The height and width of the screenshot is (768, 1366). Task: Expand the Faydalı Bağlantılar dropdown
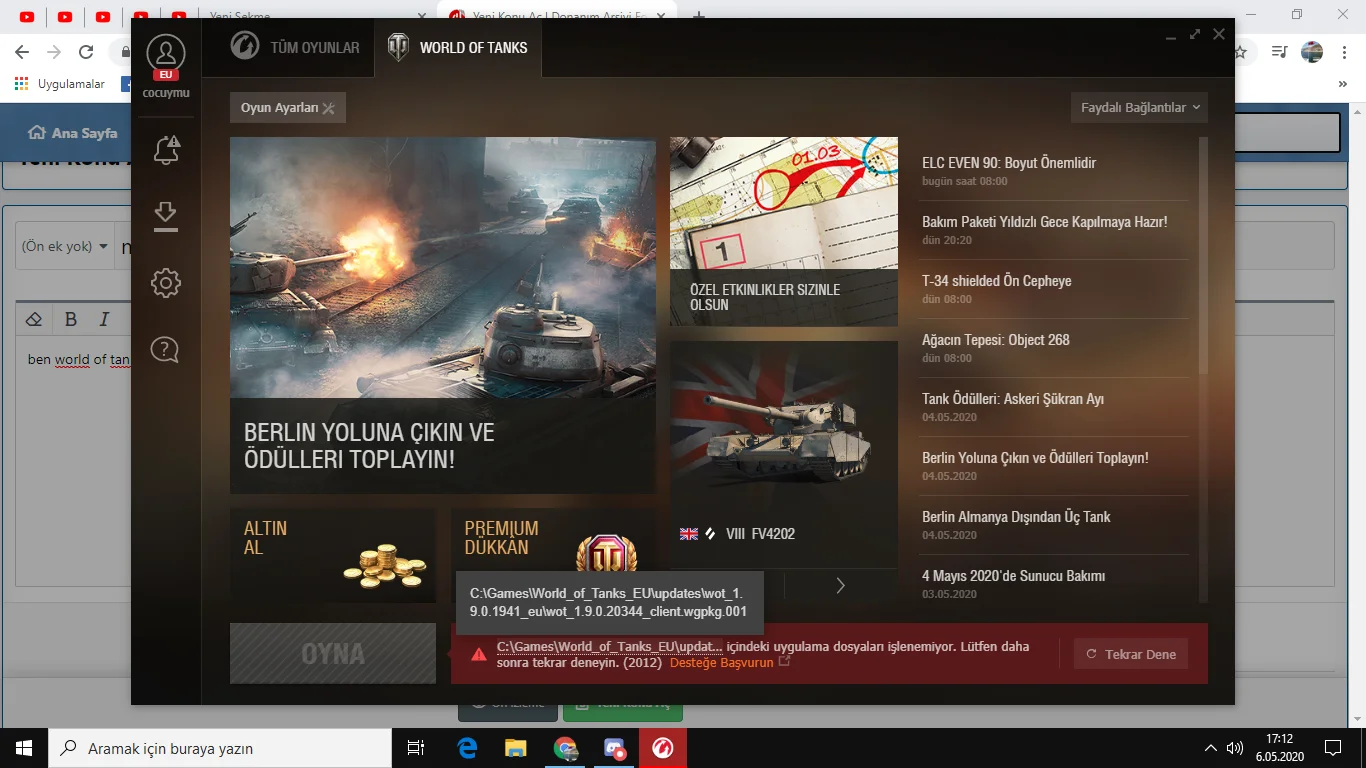[x=1139, y=108]
